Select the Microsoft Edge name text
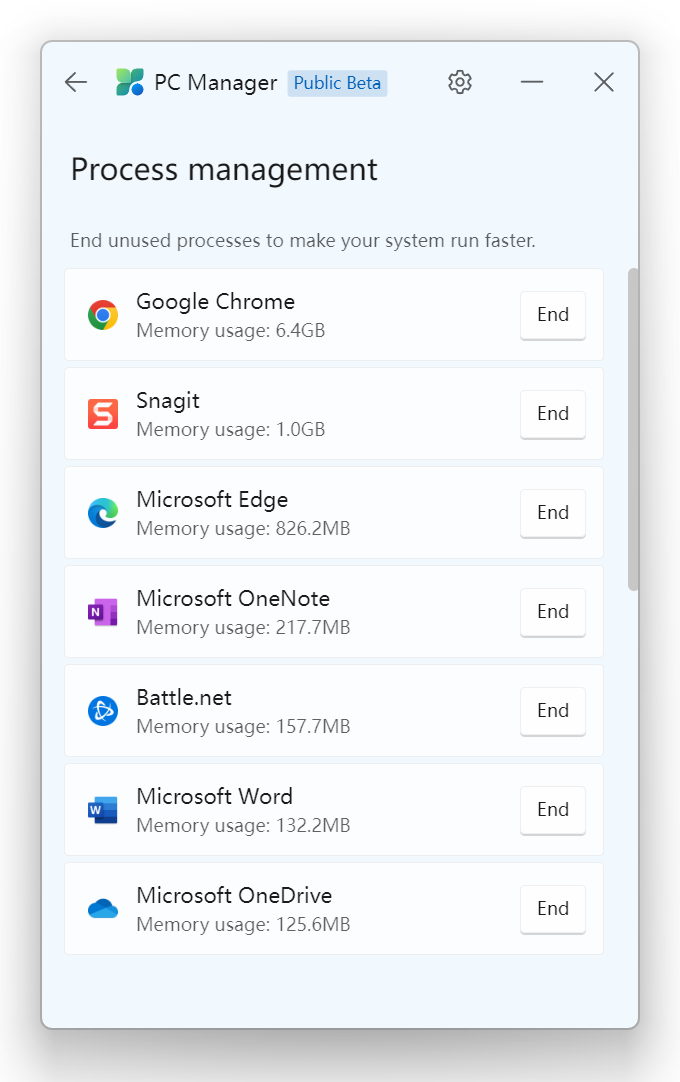The image size is (680, 1082). pyautogui.click(x=212, y=500)
